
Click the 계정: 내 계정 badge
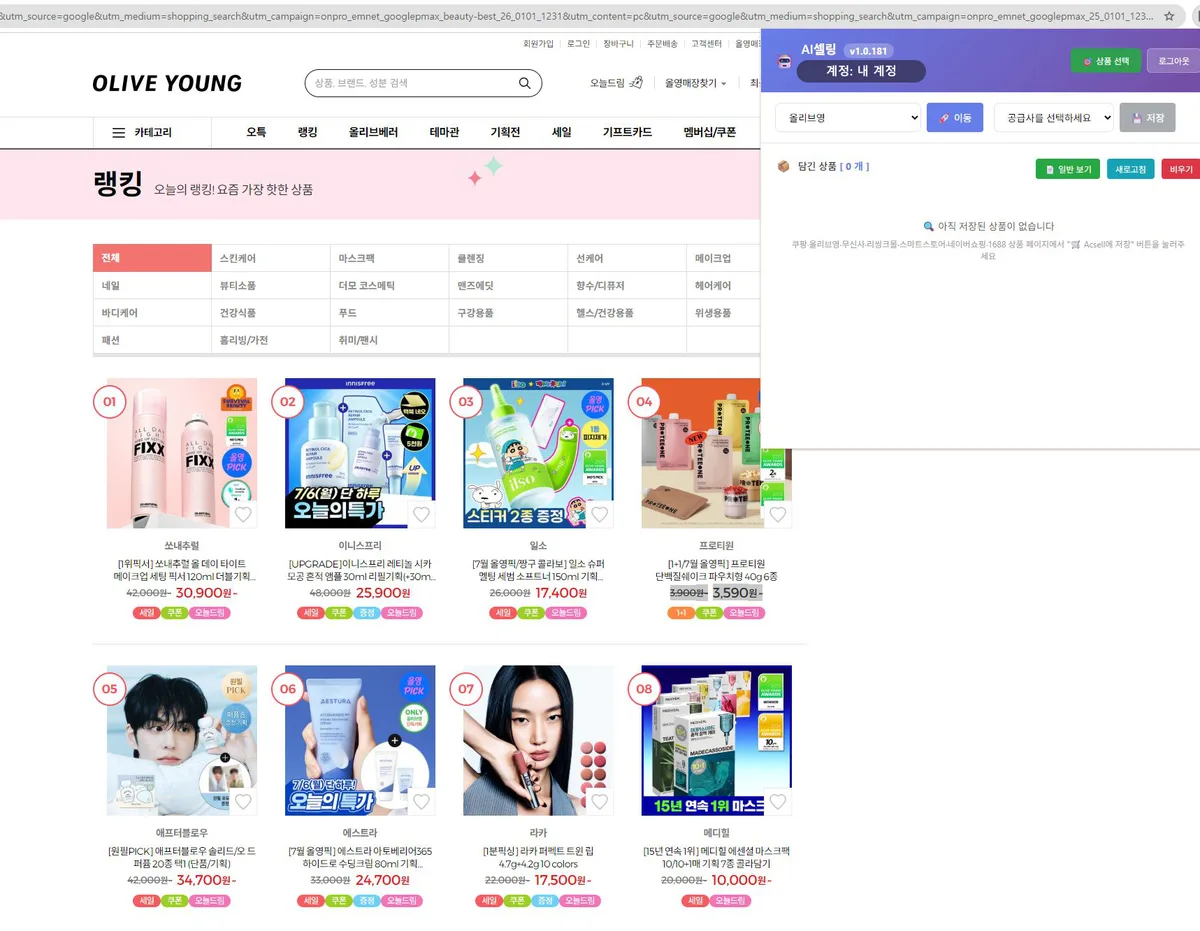click(x=861, y=71)
